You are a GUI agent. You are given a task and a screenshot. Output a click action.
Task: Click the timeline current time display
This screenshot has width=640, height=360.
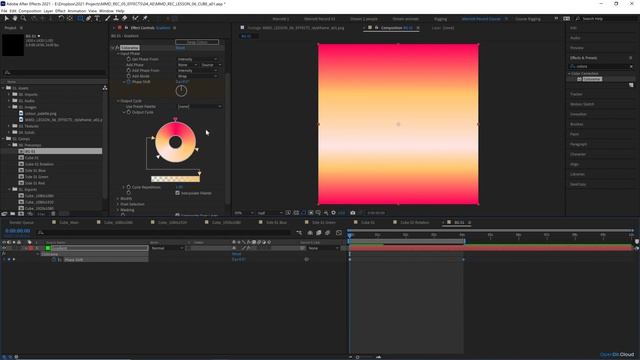pos(18,231)
